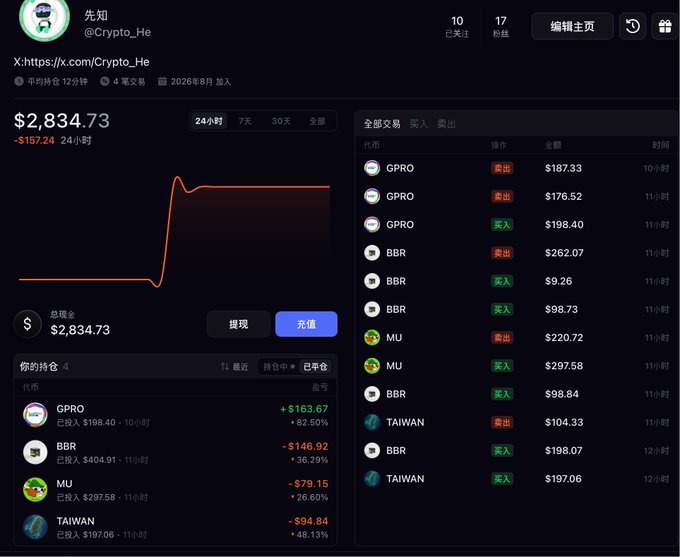This screenshot has width=680, height=557.
Task: Click the $220.72 MU transaction amount
Action: pos(564,337)
